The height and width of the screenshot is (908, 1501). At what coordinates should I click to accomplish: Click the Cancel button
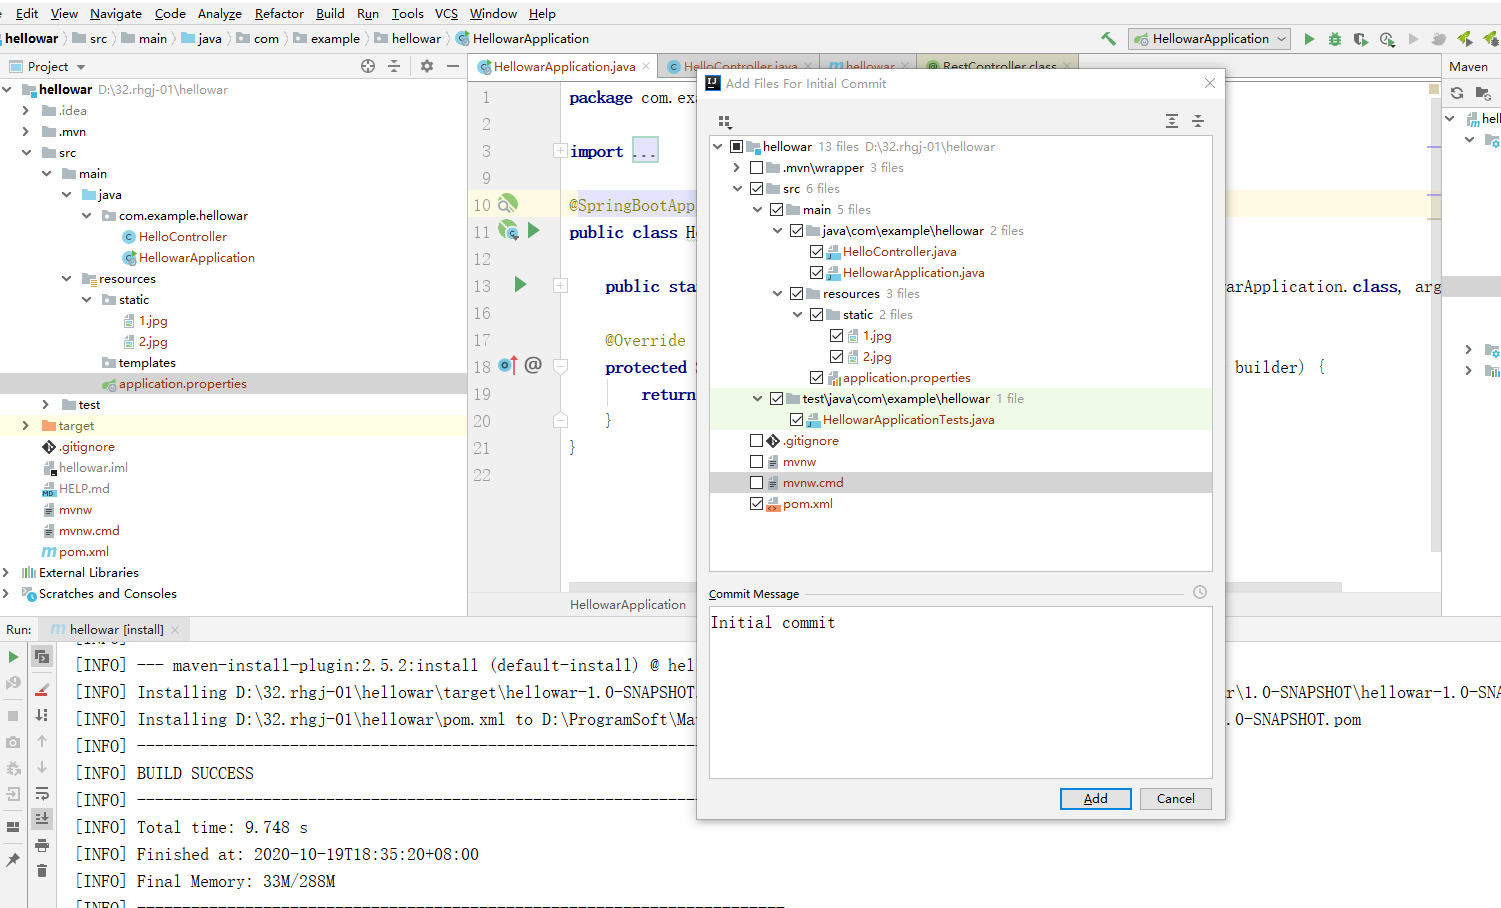(1176, 799)
